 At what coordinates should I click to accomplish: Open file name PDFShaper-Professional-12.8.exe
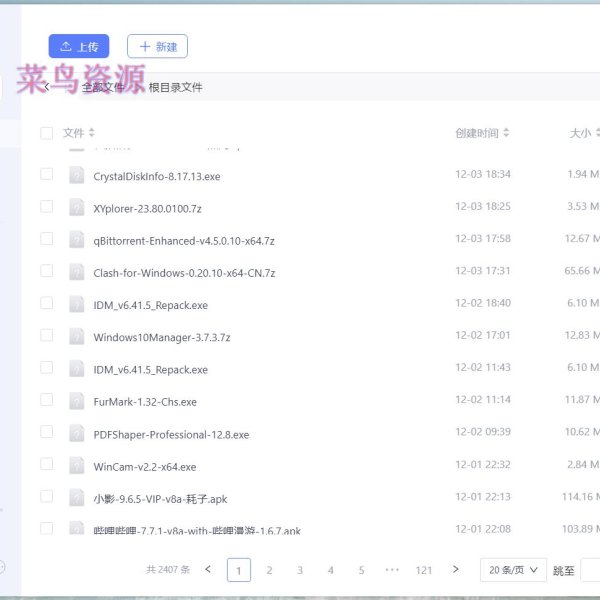click(171, 435)
